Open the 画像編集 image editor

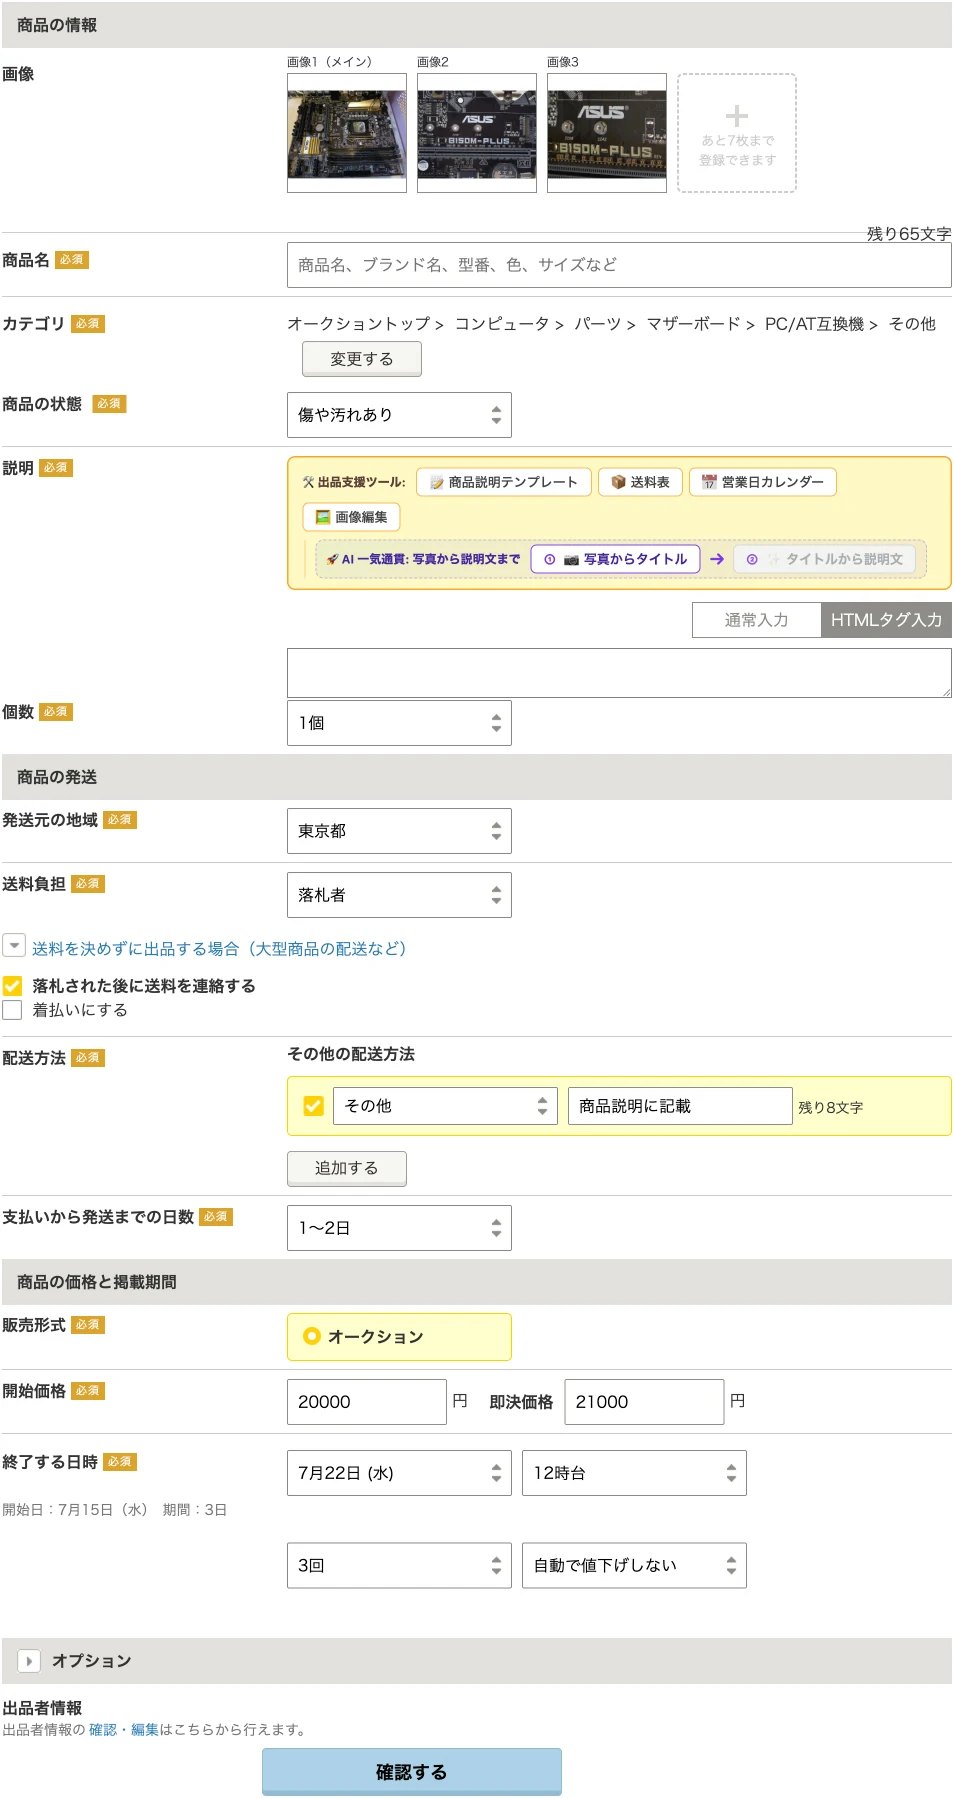(351, 517)
